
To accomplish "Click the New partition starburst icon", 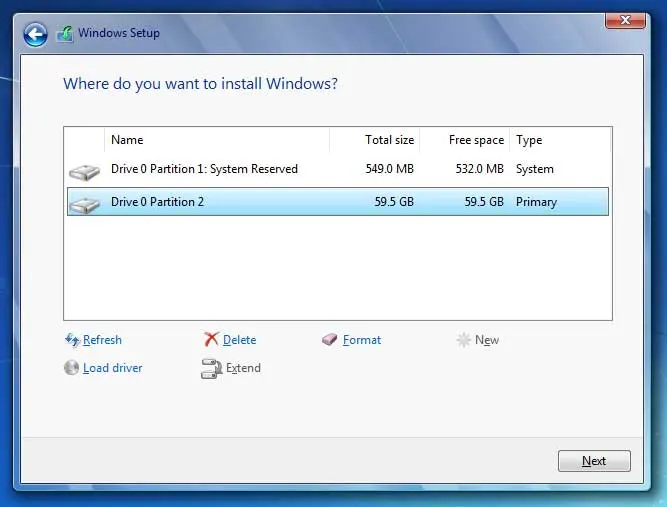I will 463,340.
